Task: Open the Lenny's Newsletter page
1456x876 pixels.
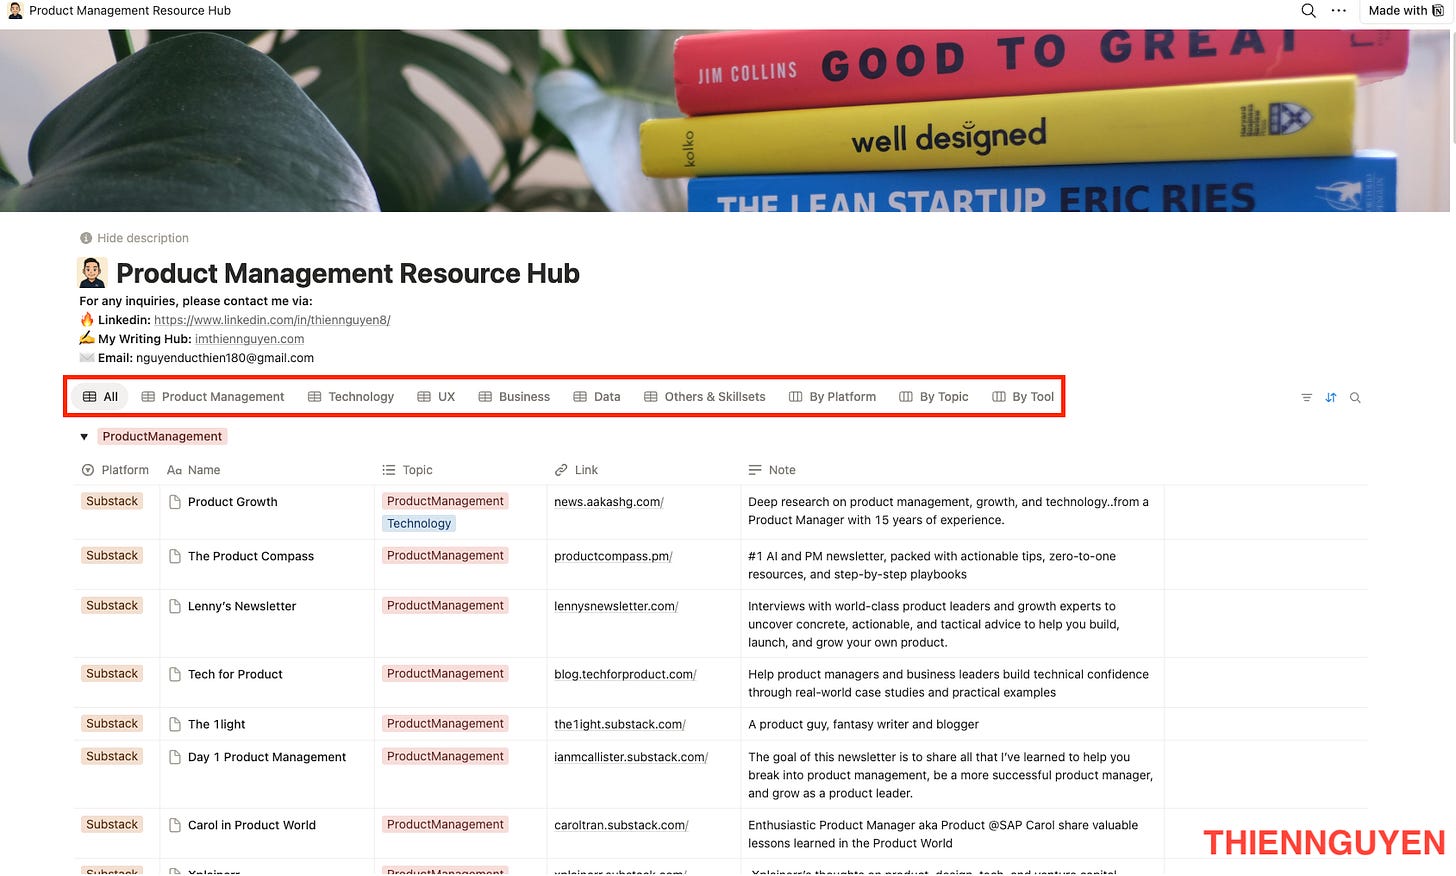Action: click(x=242, y=606)
